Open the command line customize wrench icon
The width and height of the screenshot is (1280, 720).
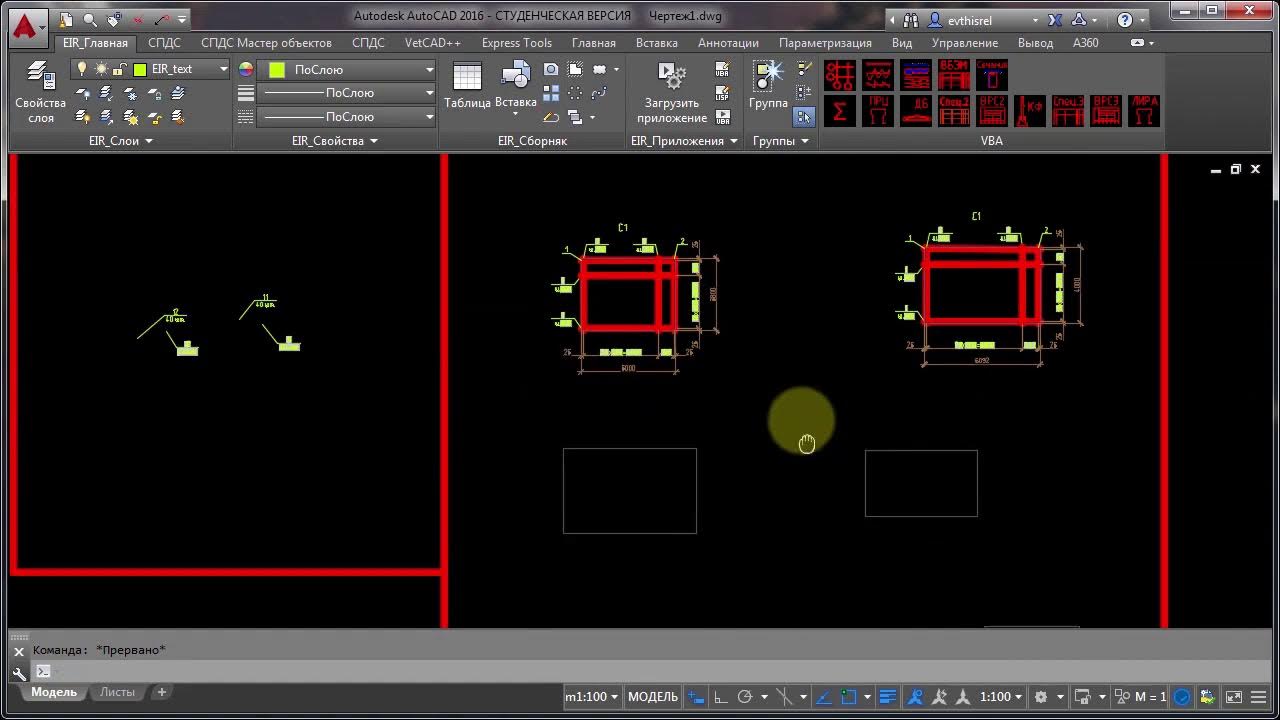(19, 673)
